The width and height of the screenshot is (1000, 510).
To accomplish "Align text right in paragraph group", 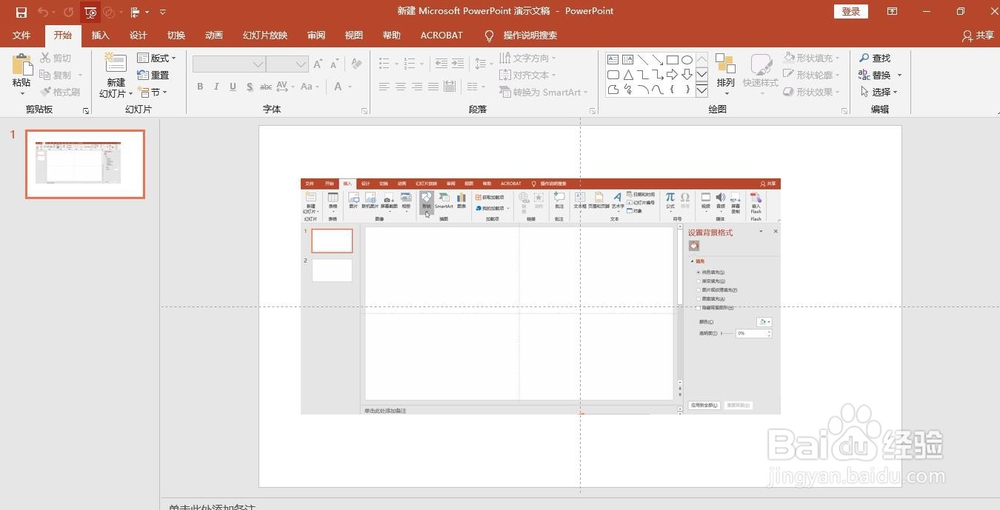I will coord(417,87).
